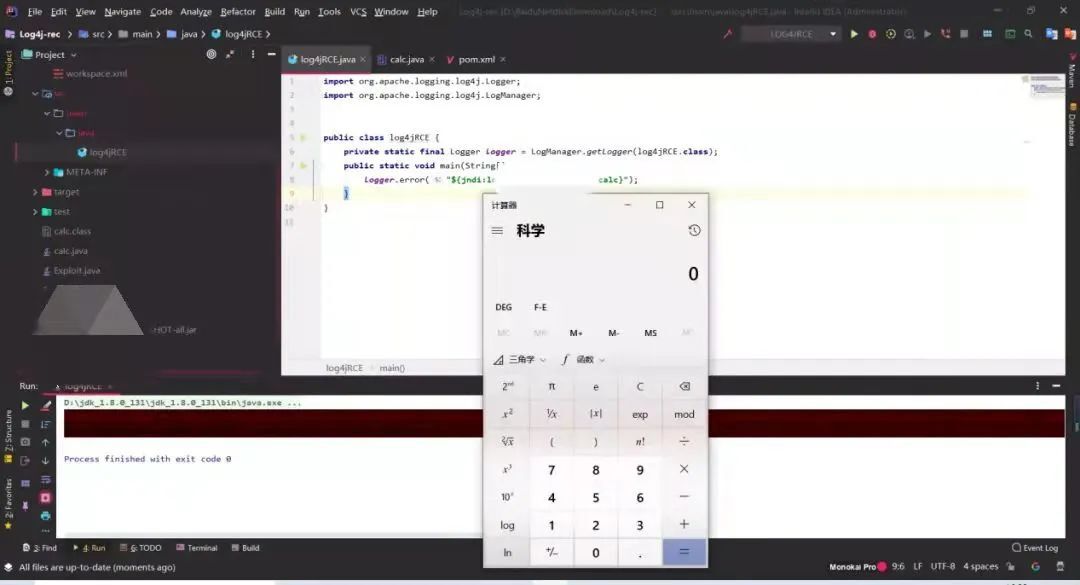Screen dimensions: 1080x585
Task: Toggle DEG angle unit in calculator
Action: point(504,307)
